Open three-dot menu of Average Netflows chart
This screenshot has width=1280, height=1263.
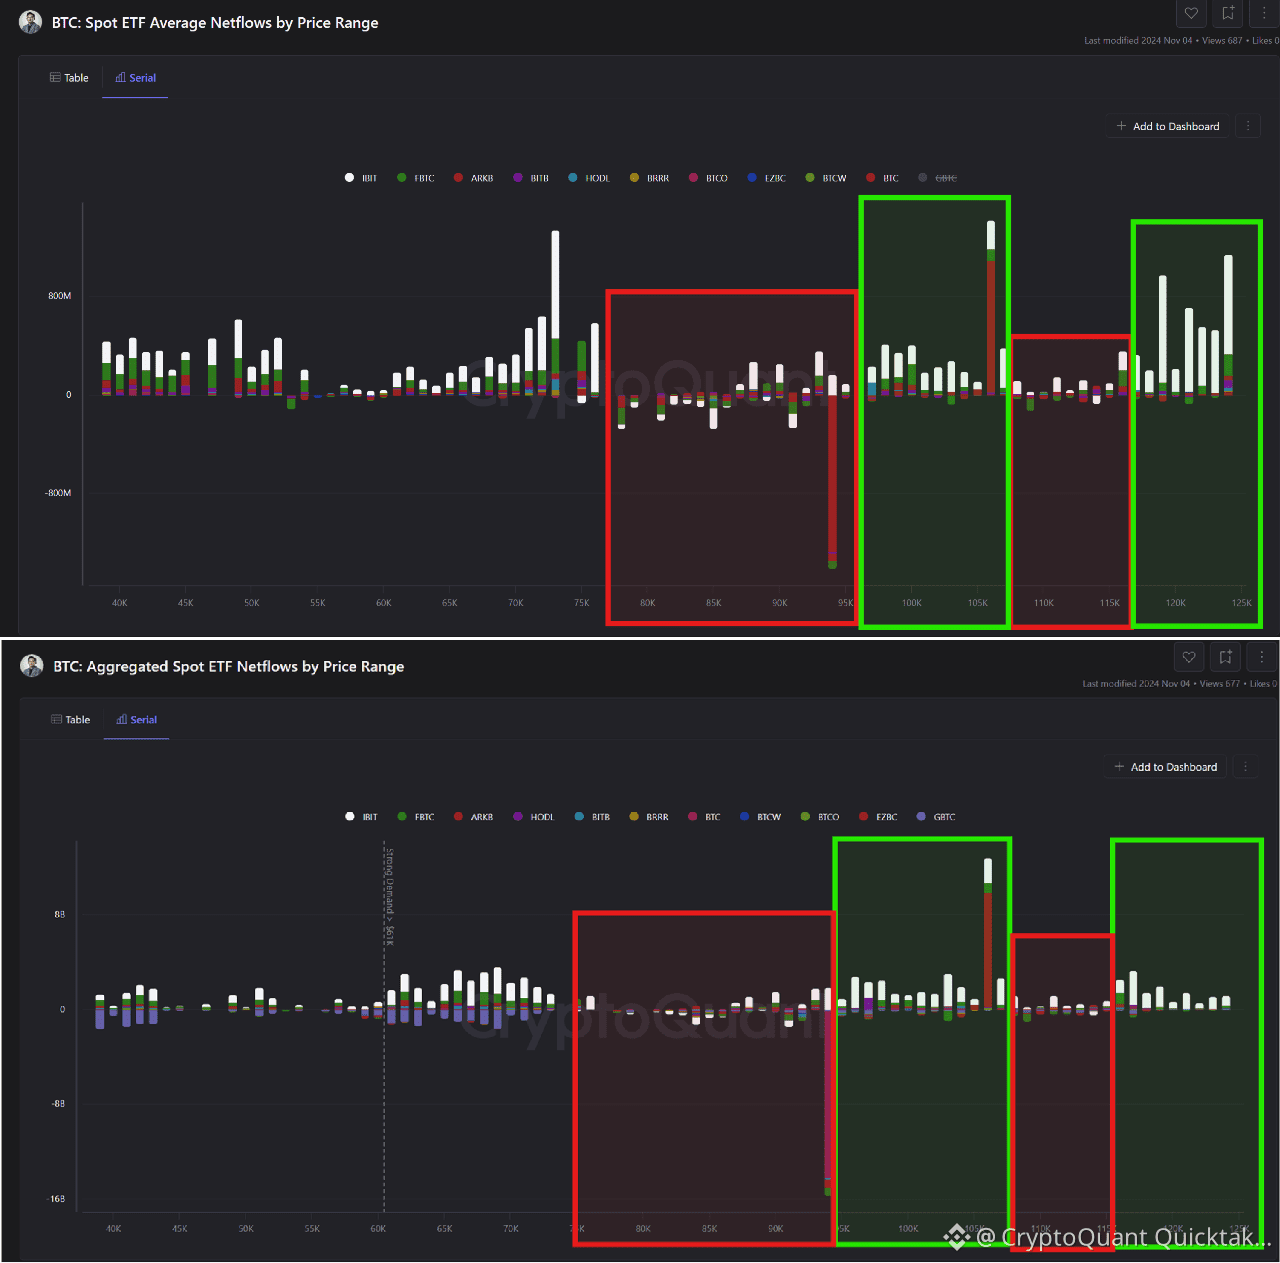pos(1264,13)
